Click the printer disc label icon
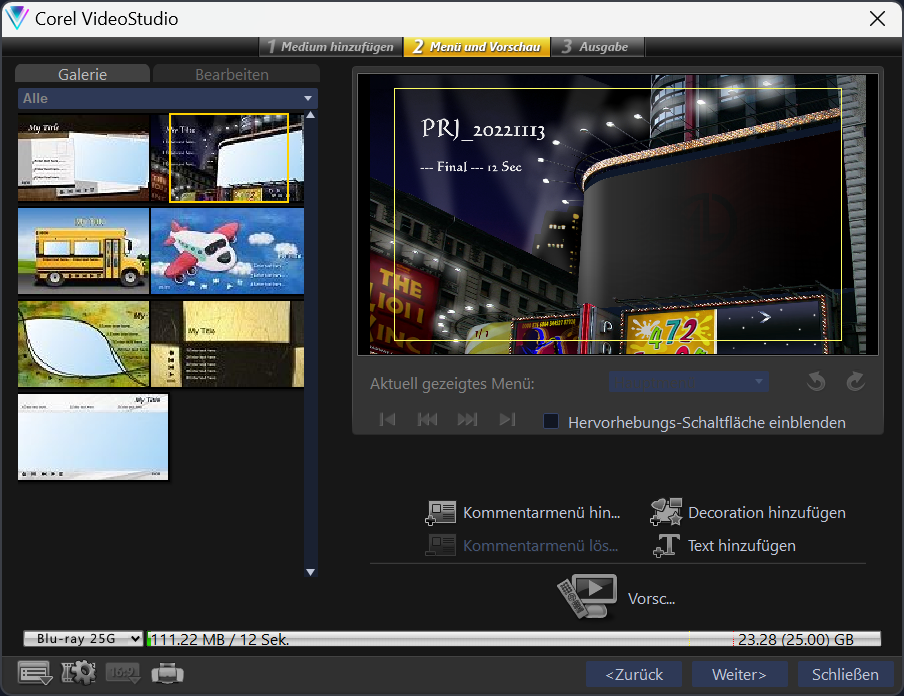The image size is (904, 696). point(167,673)
